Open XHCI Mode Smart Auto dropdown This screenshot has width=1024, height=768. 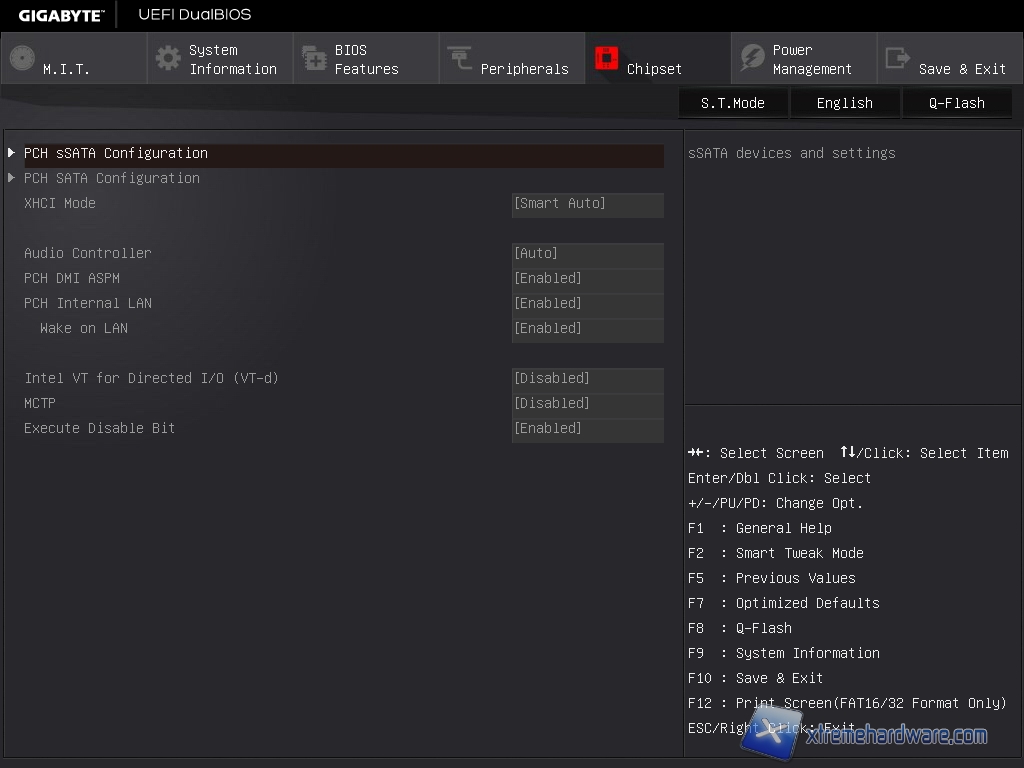point(587,204)
